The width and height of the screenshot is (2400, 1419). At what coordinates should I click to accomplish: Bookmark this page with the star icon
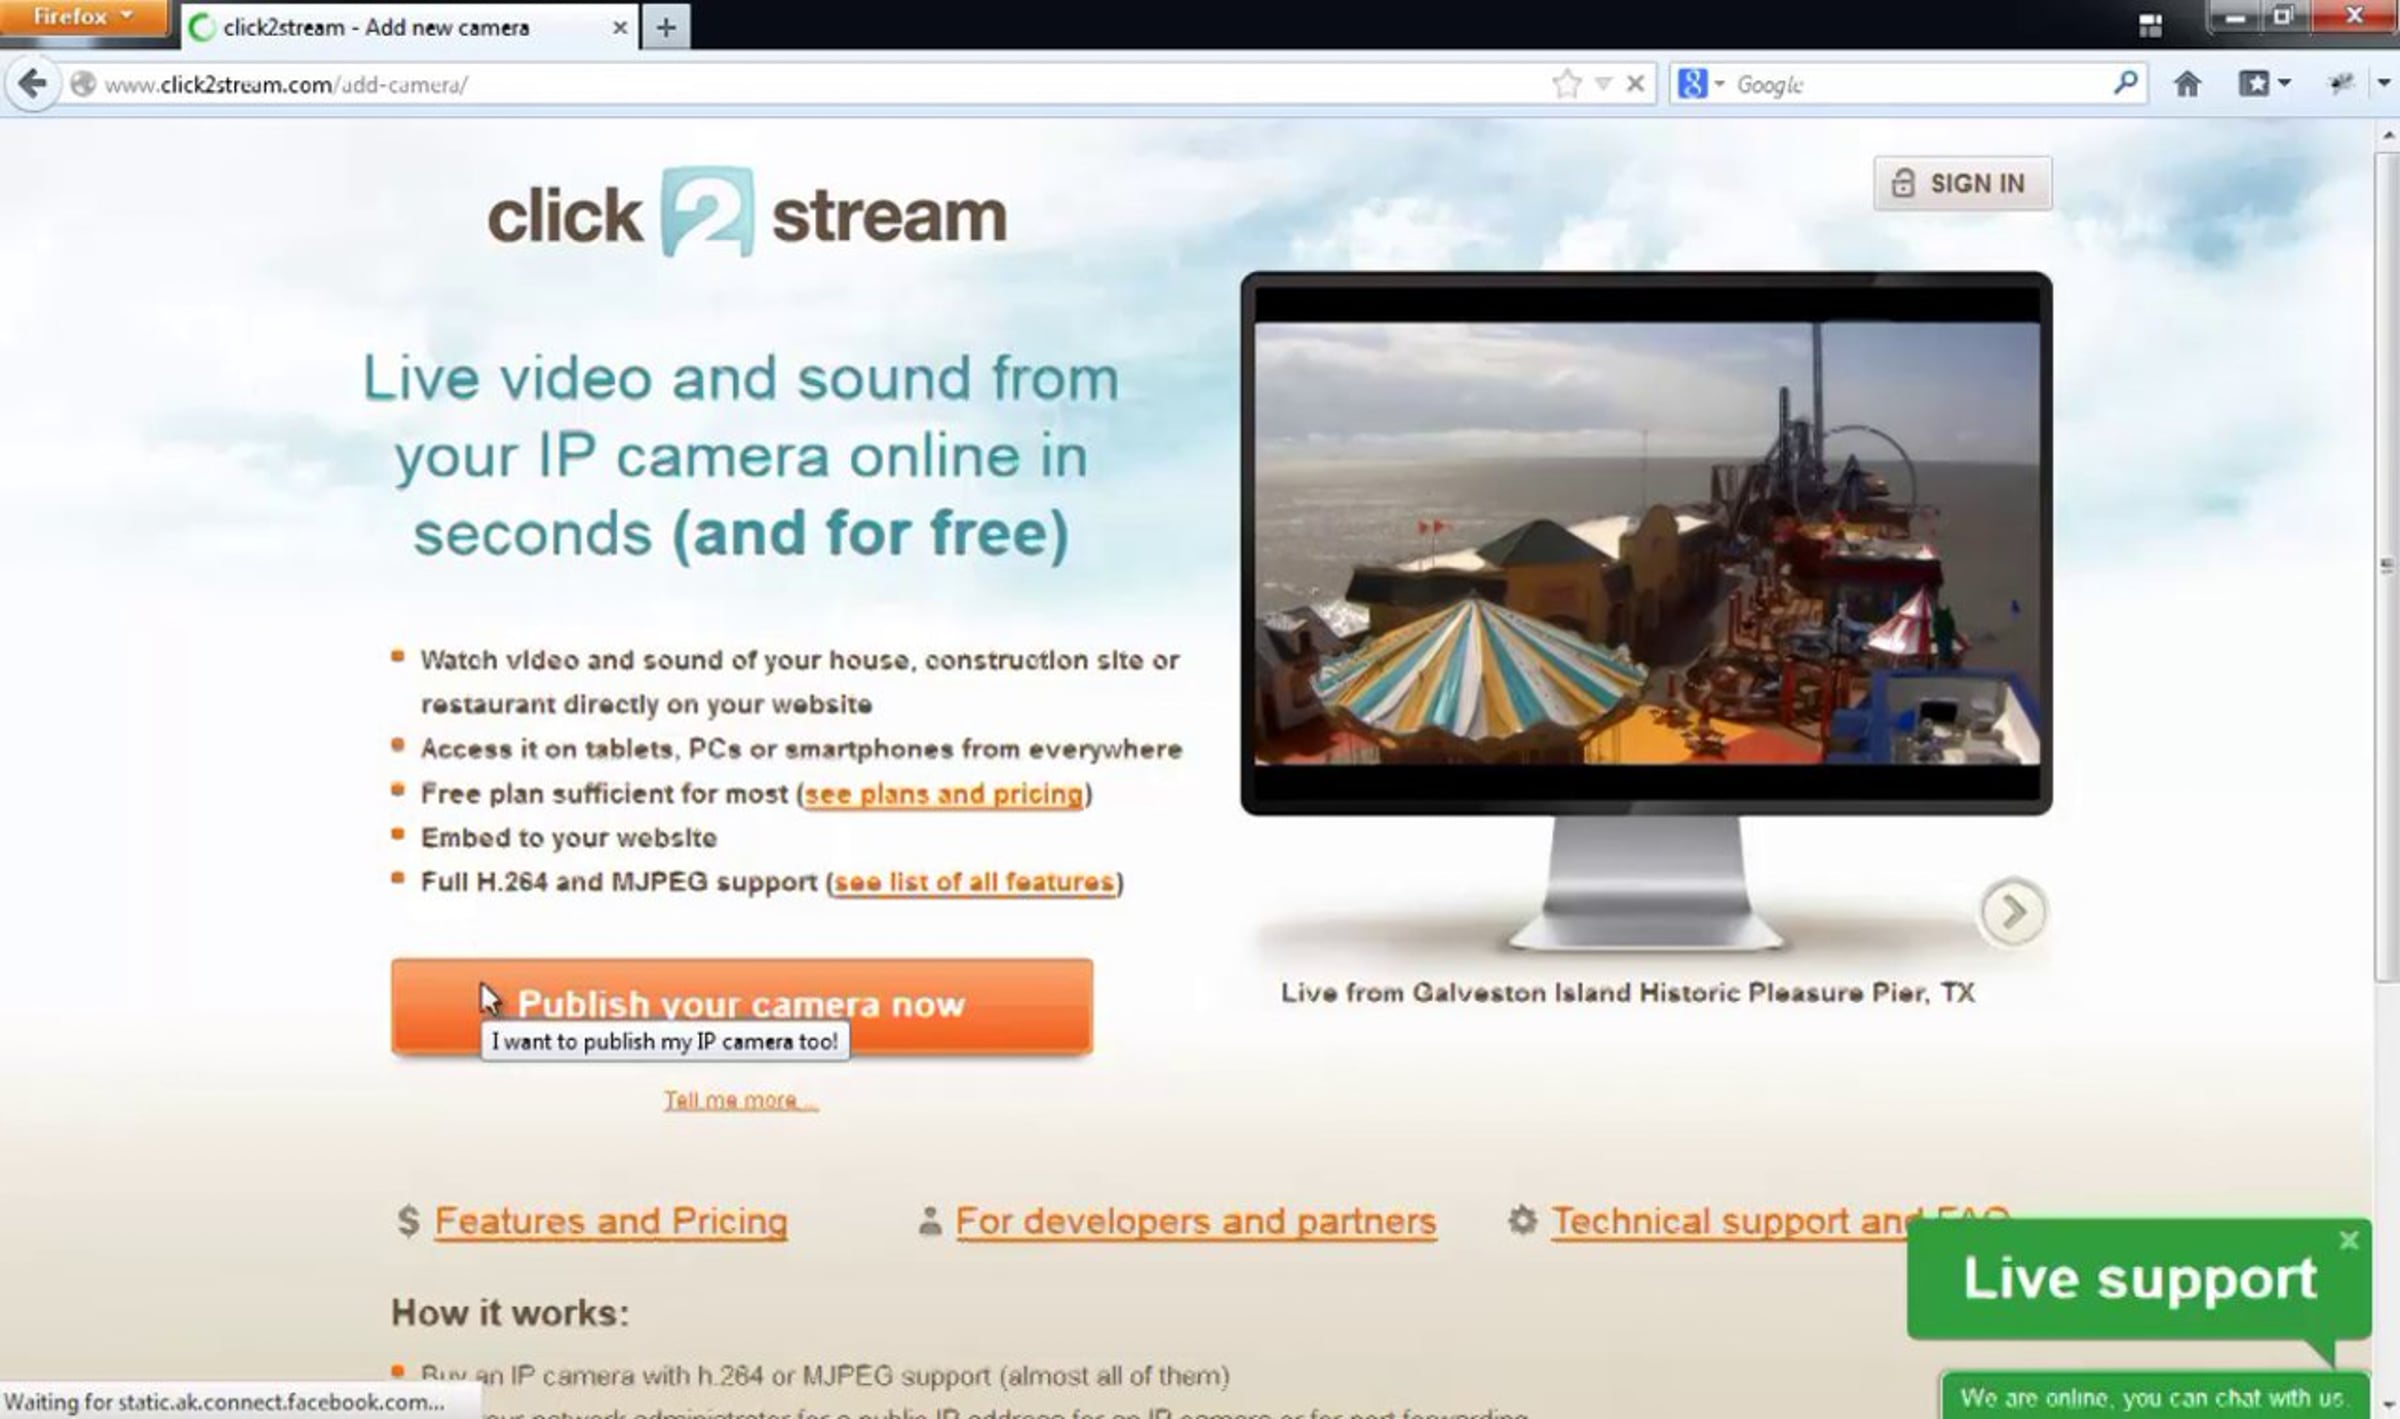click(1566, 84)
